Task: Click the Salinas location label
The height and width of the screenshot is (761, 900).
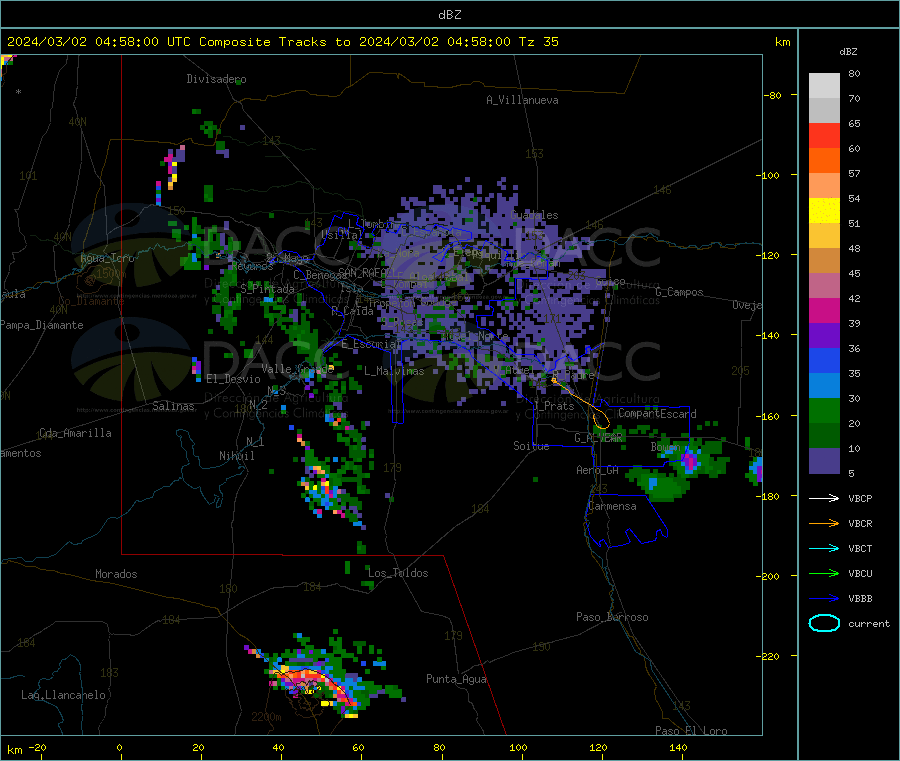Action: coord(173,406)
